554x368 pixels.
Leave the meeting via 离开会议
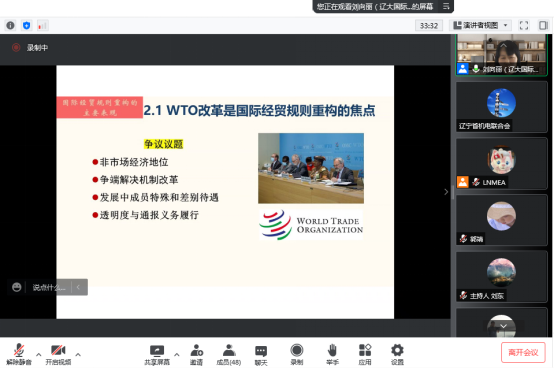coord(523,352)
